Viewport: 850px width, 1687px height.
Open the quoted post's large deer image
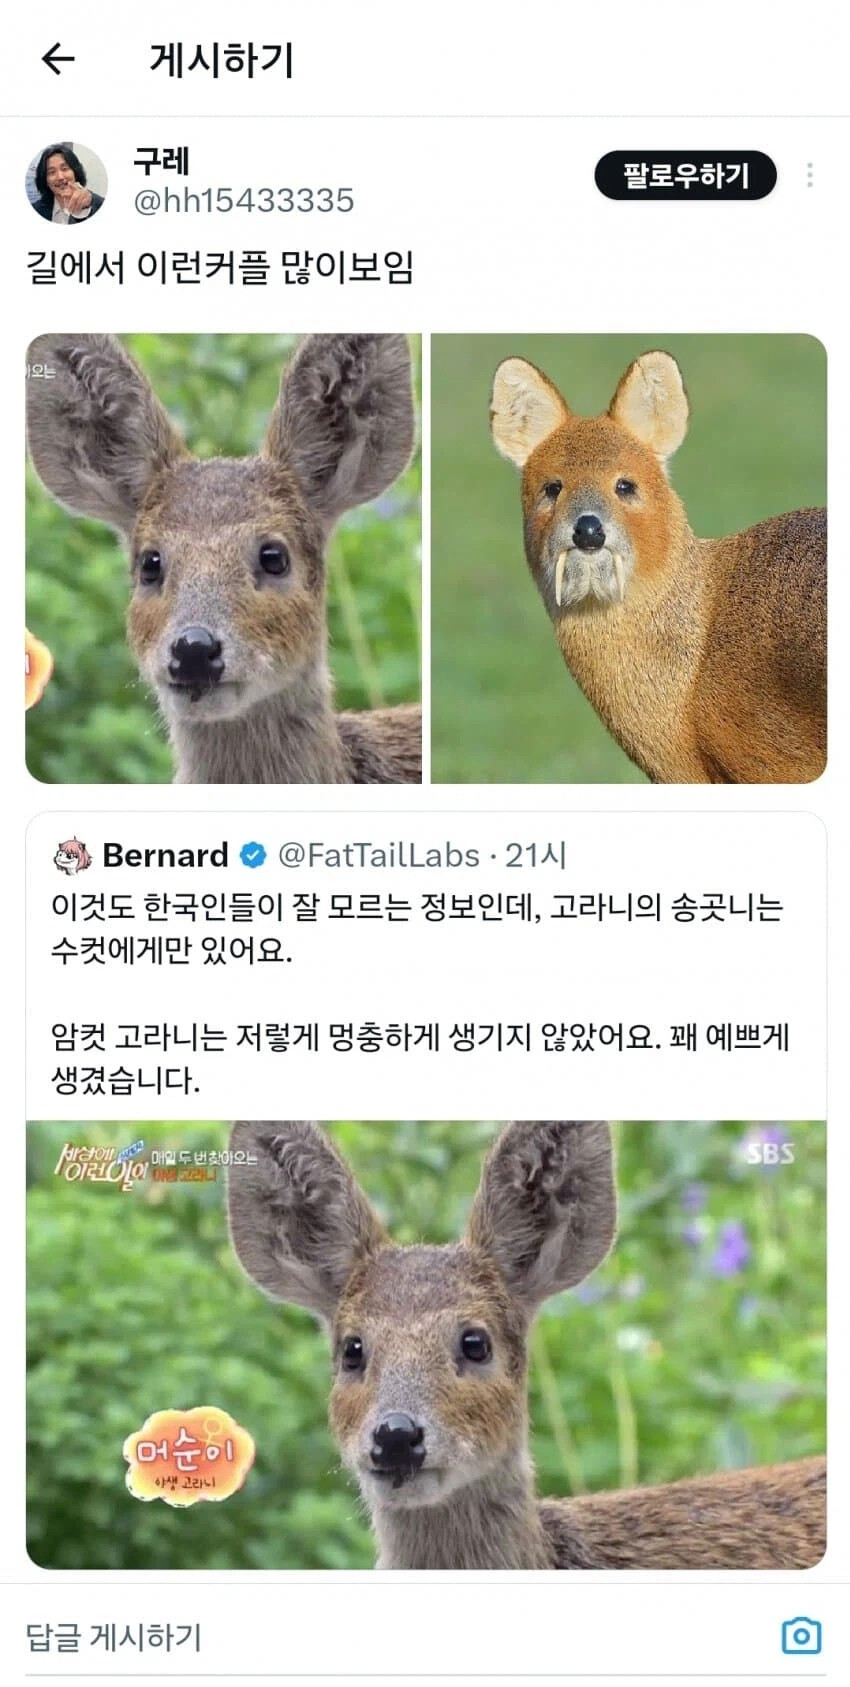point(426,1344)
